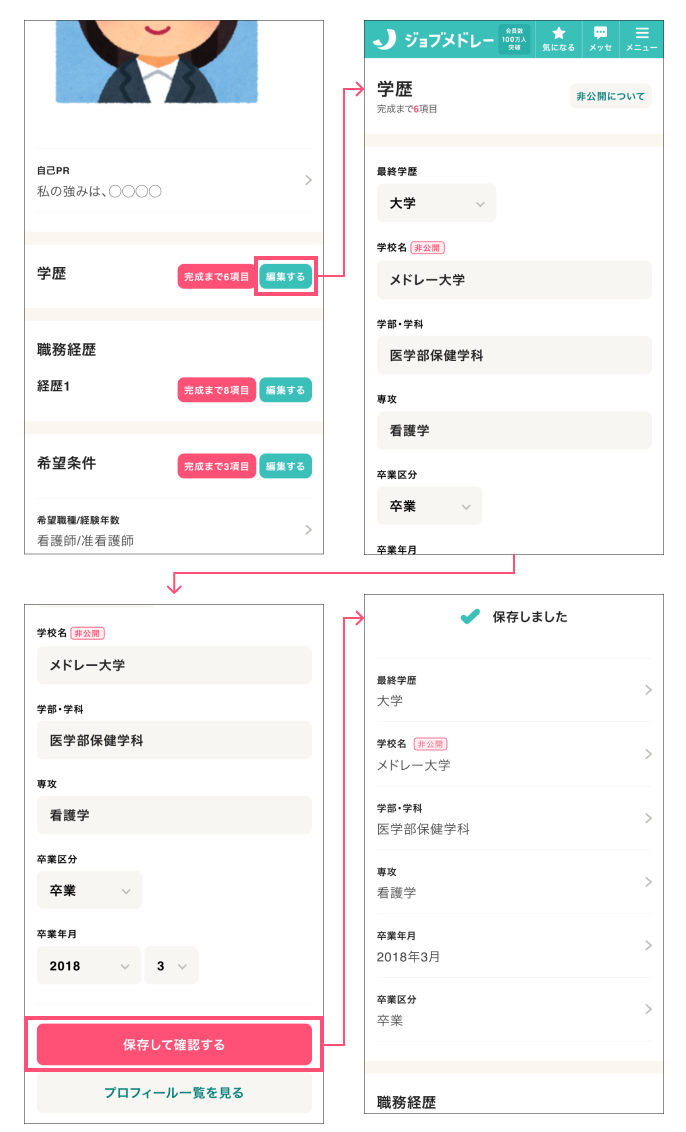Open the hamburger メニュー icon
Screen dimensions: 686x1132
tap(642, 38)
